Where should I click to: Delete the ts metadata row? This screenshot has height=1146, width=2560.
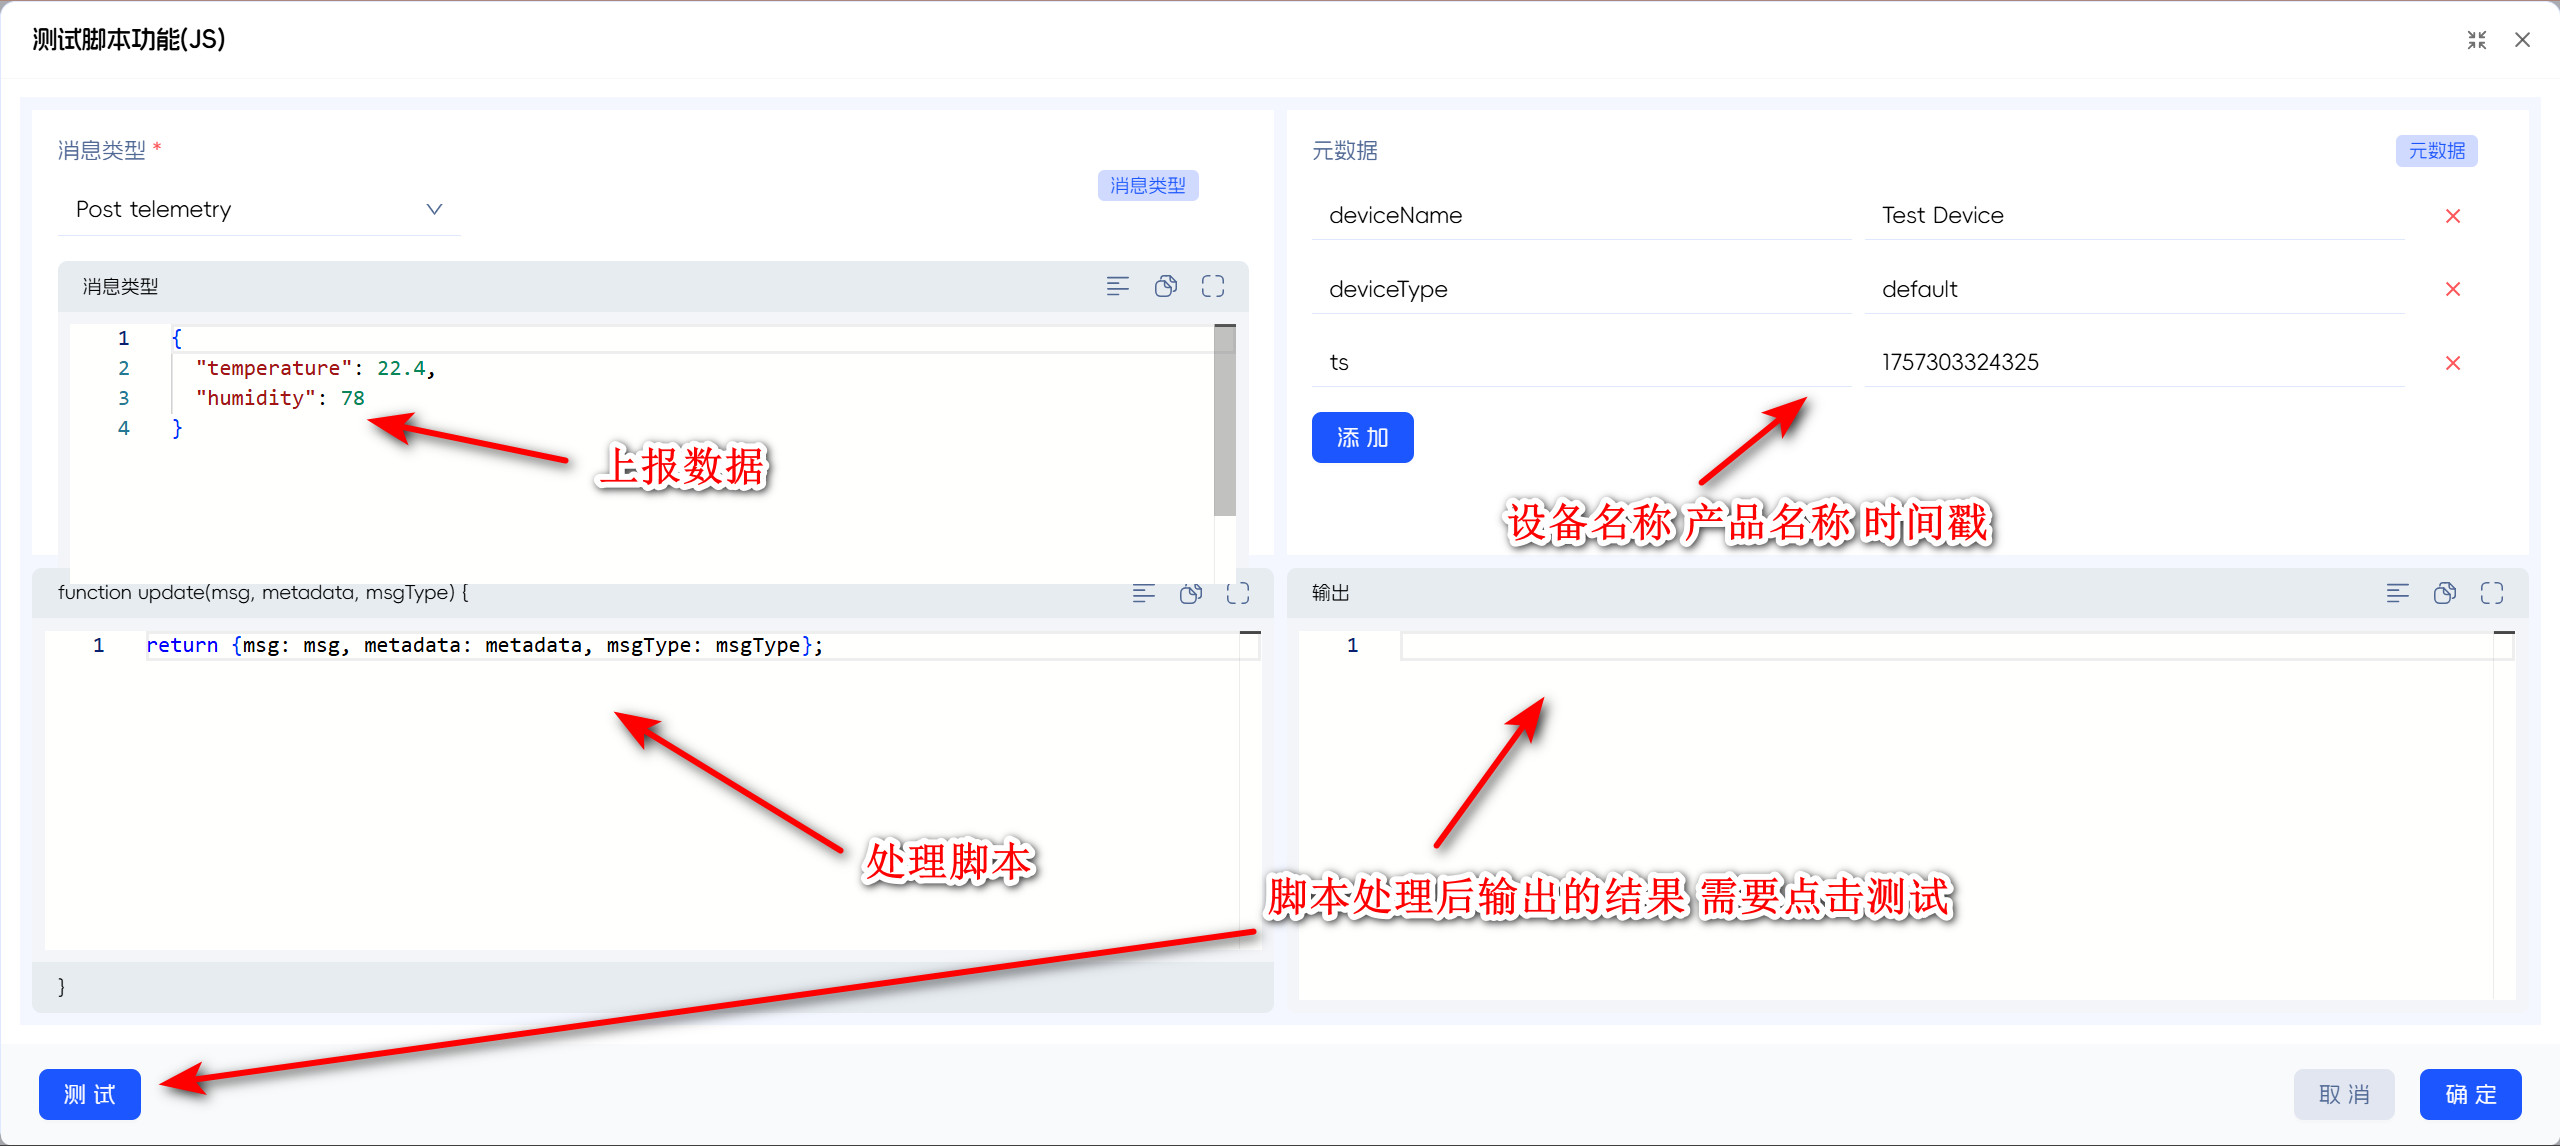pyautogui.click(x=2452, y=363)
